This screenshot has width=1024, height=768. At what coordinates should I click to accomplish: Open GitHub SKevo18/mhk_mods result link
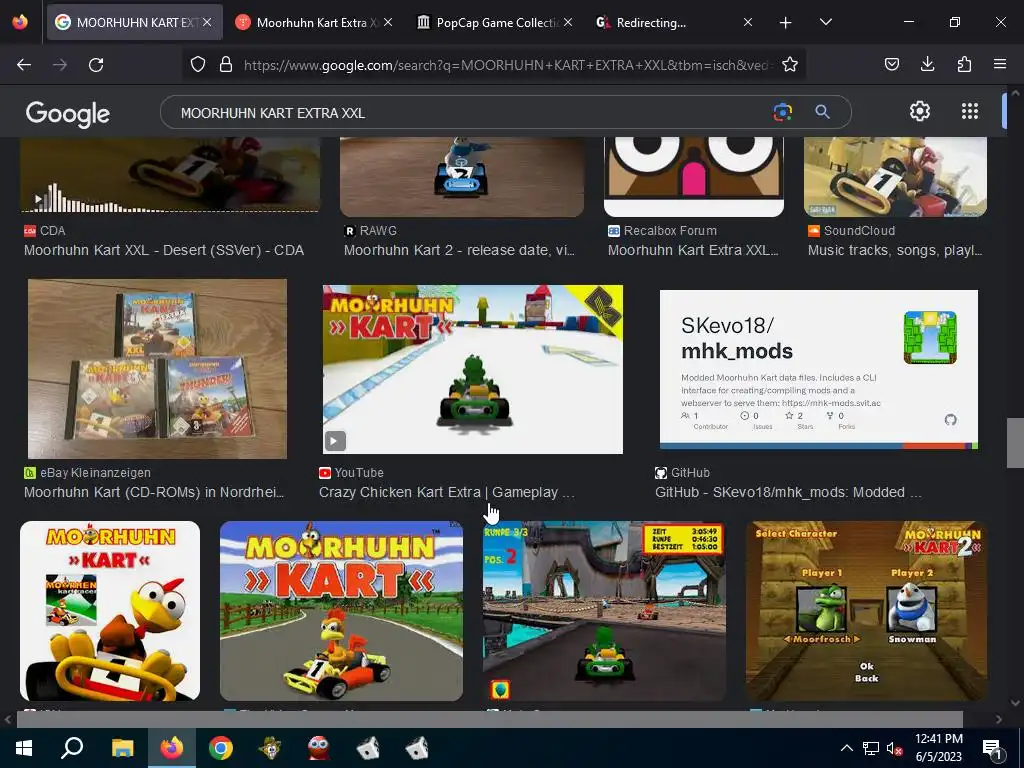(788, 492)
